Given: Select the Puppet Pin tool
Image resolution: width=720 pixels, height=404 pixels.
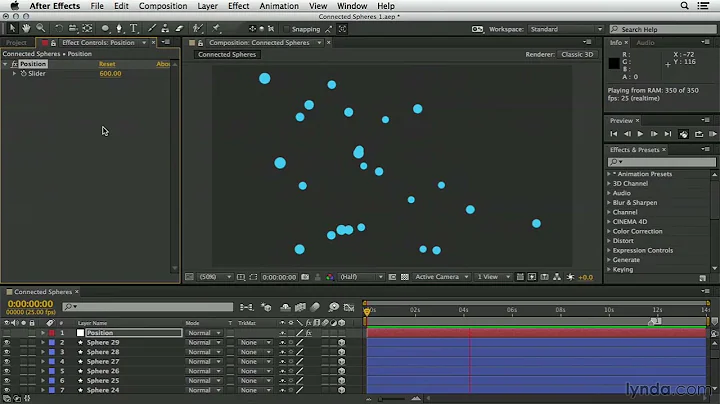Looking at the screenshot, I should pyautogui.click(x=216, y=28).
